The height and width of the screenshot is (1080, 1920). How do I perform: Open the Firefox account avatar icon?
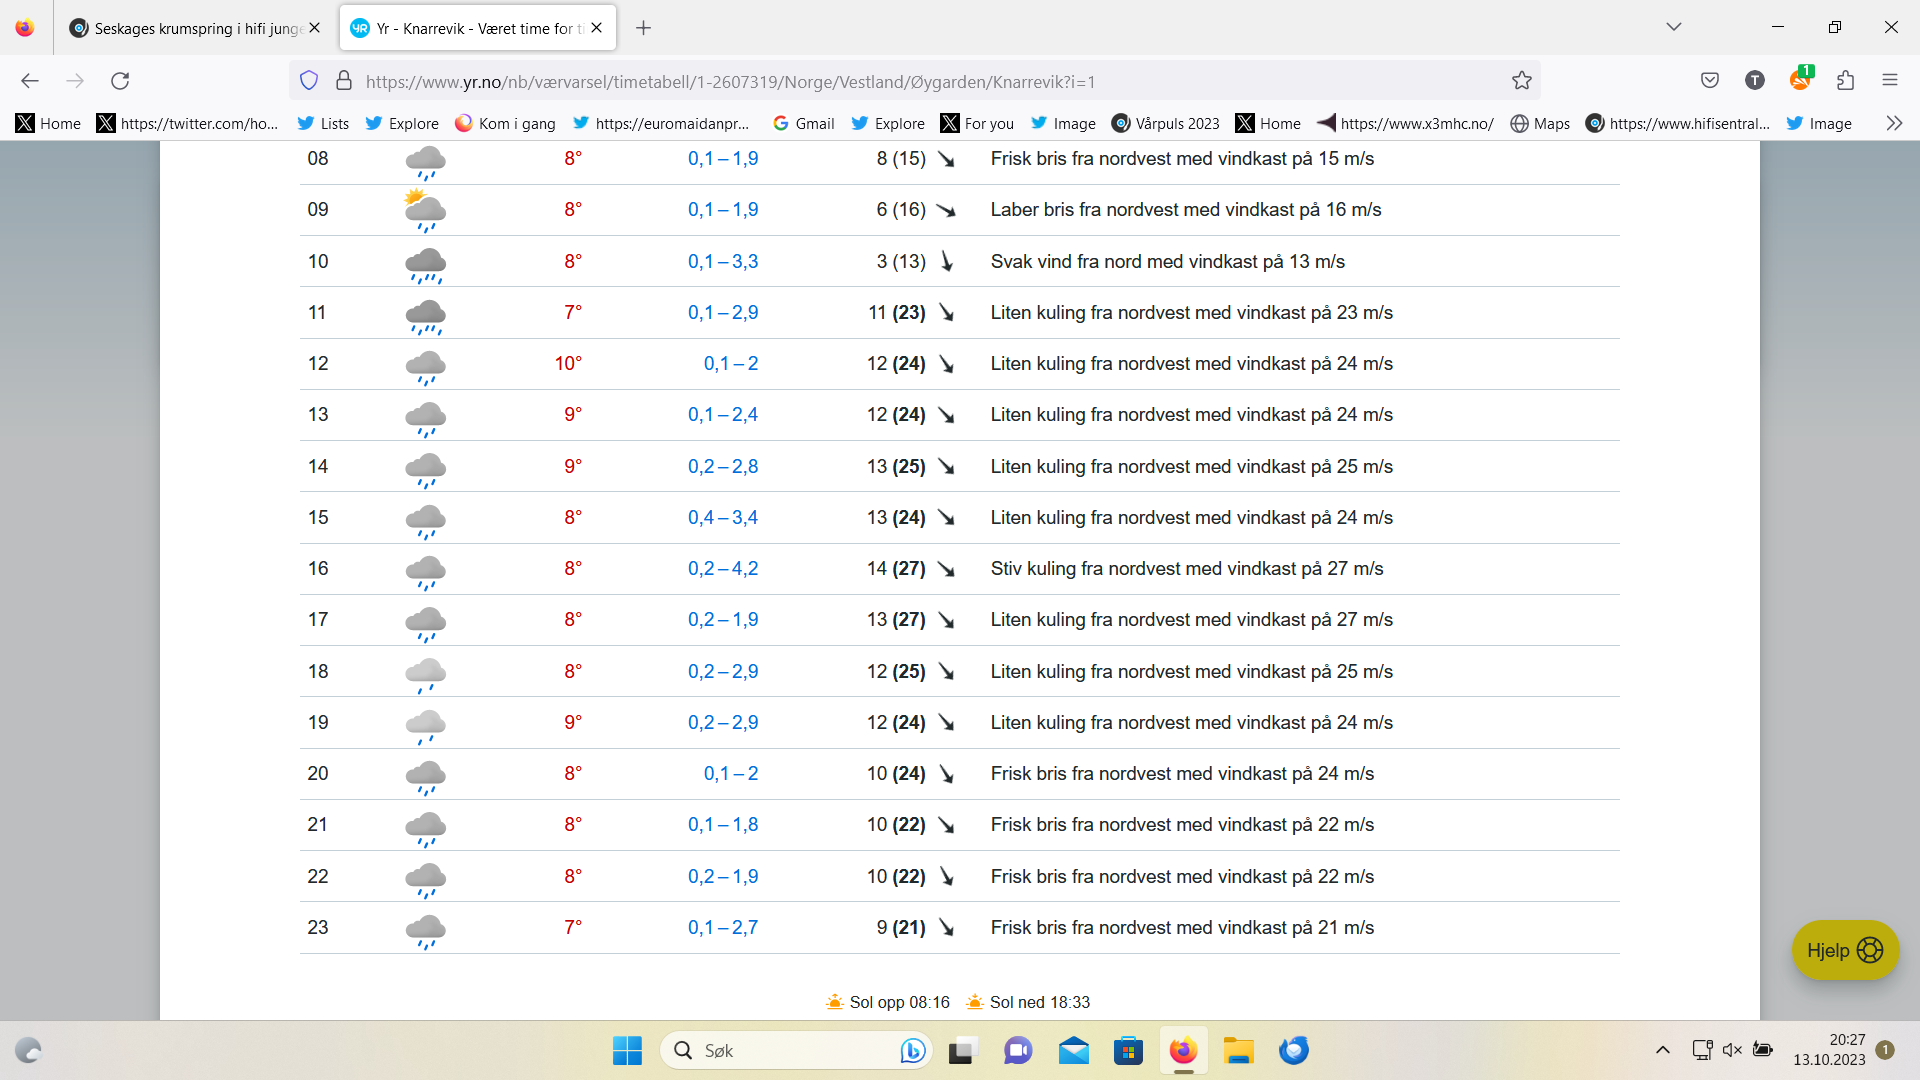point(1755,81)
